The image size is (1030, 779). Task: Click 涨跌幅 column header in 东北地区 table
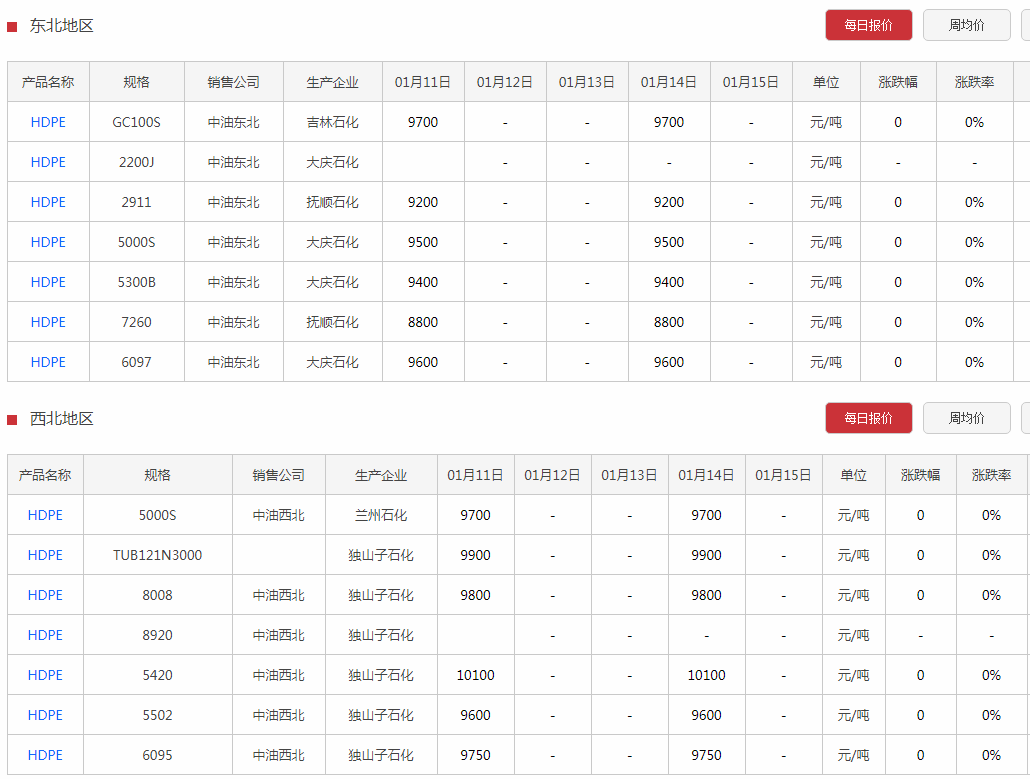point(898,82)
